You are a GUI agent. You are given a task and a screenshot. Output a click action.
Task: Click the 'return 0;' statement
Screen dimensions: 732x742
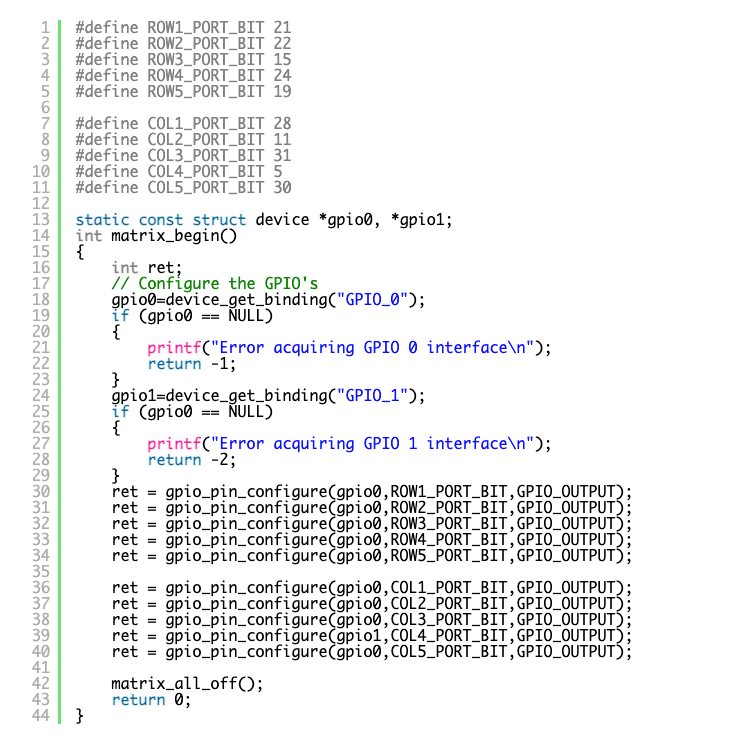point(151,699)
